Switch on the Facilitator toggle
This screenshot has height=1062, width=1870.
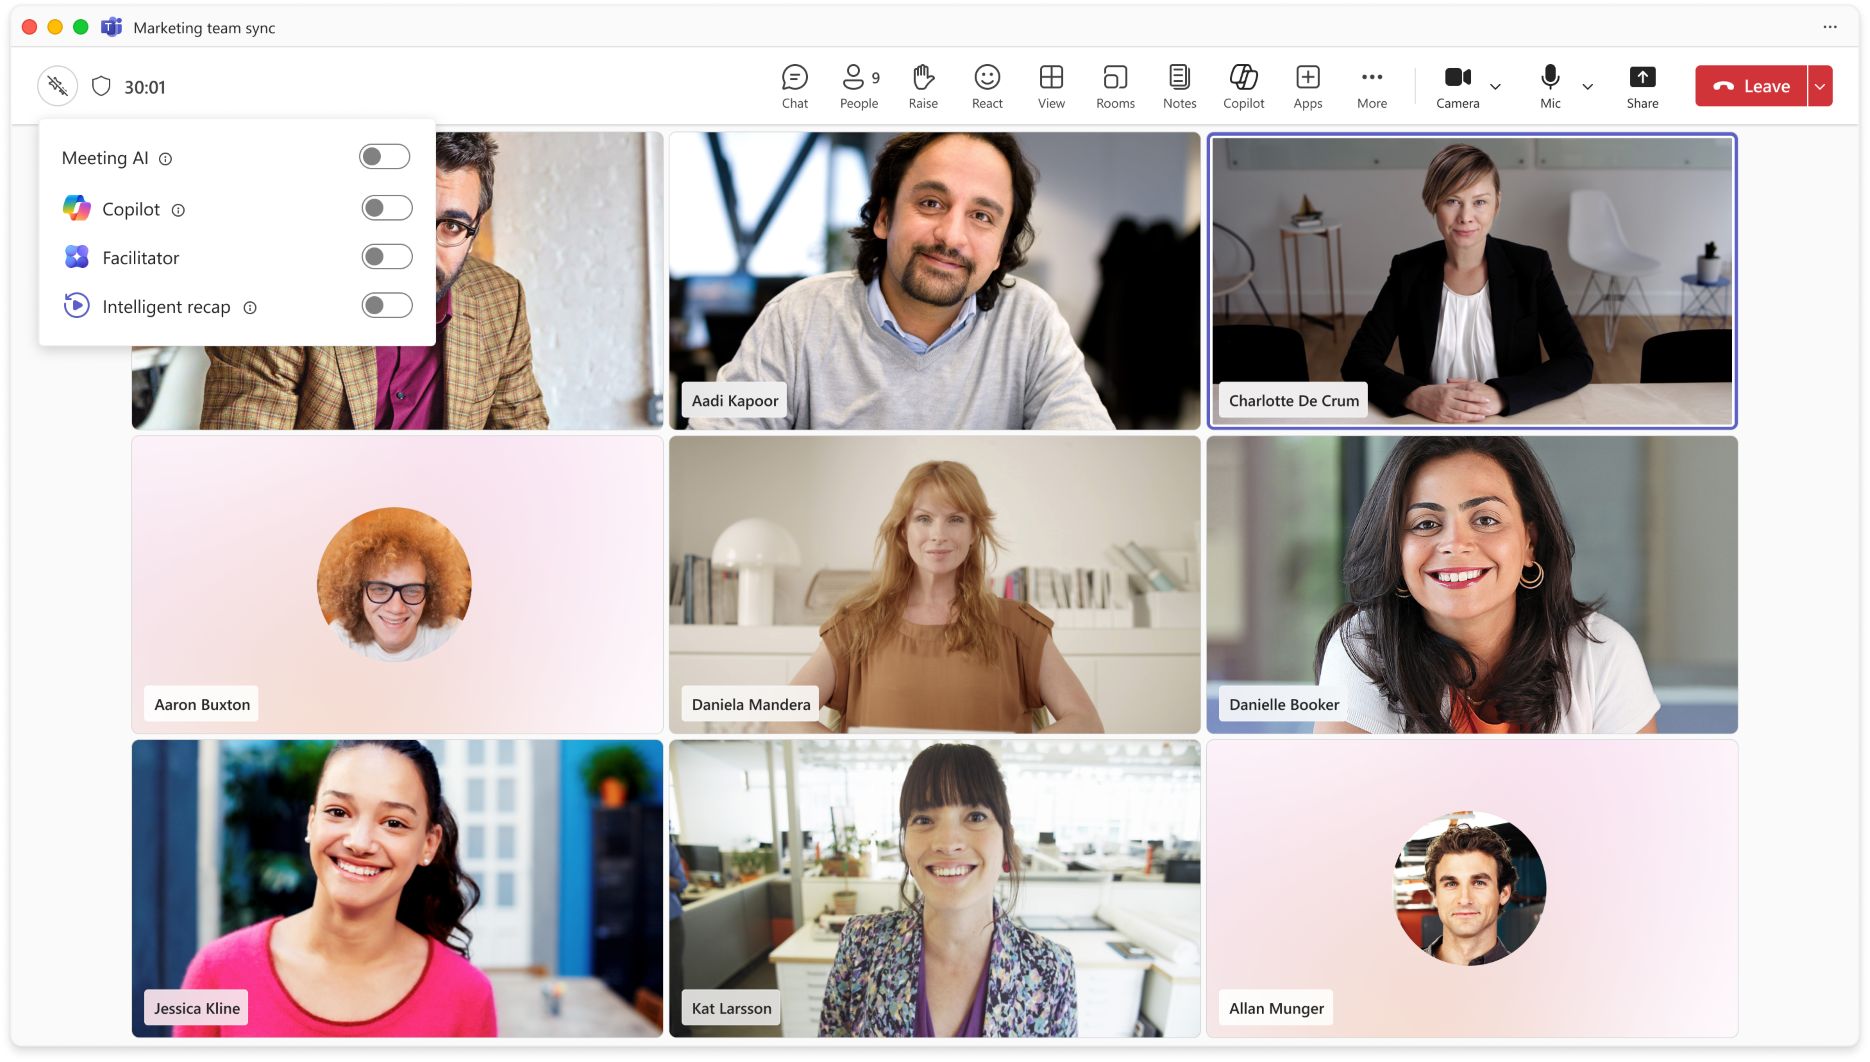point(387,257)
